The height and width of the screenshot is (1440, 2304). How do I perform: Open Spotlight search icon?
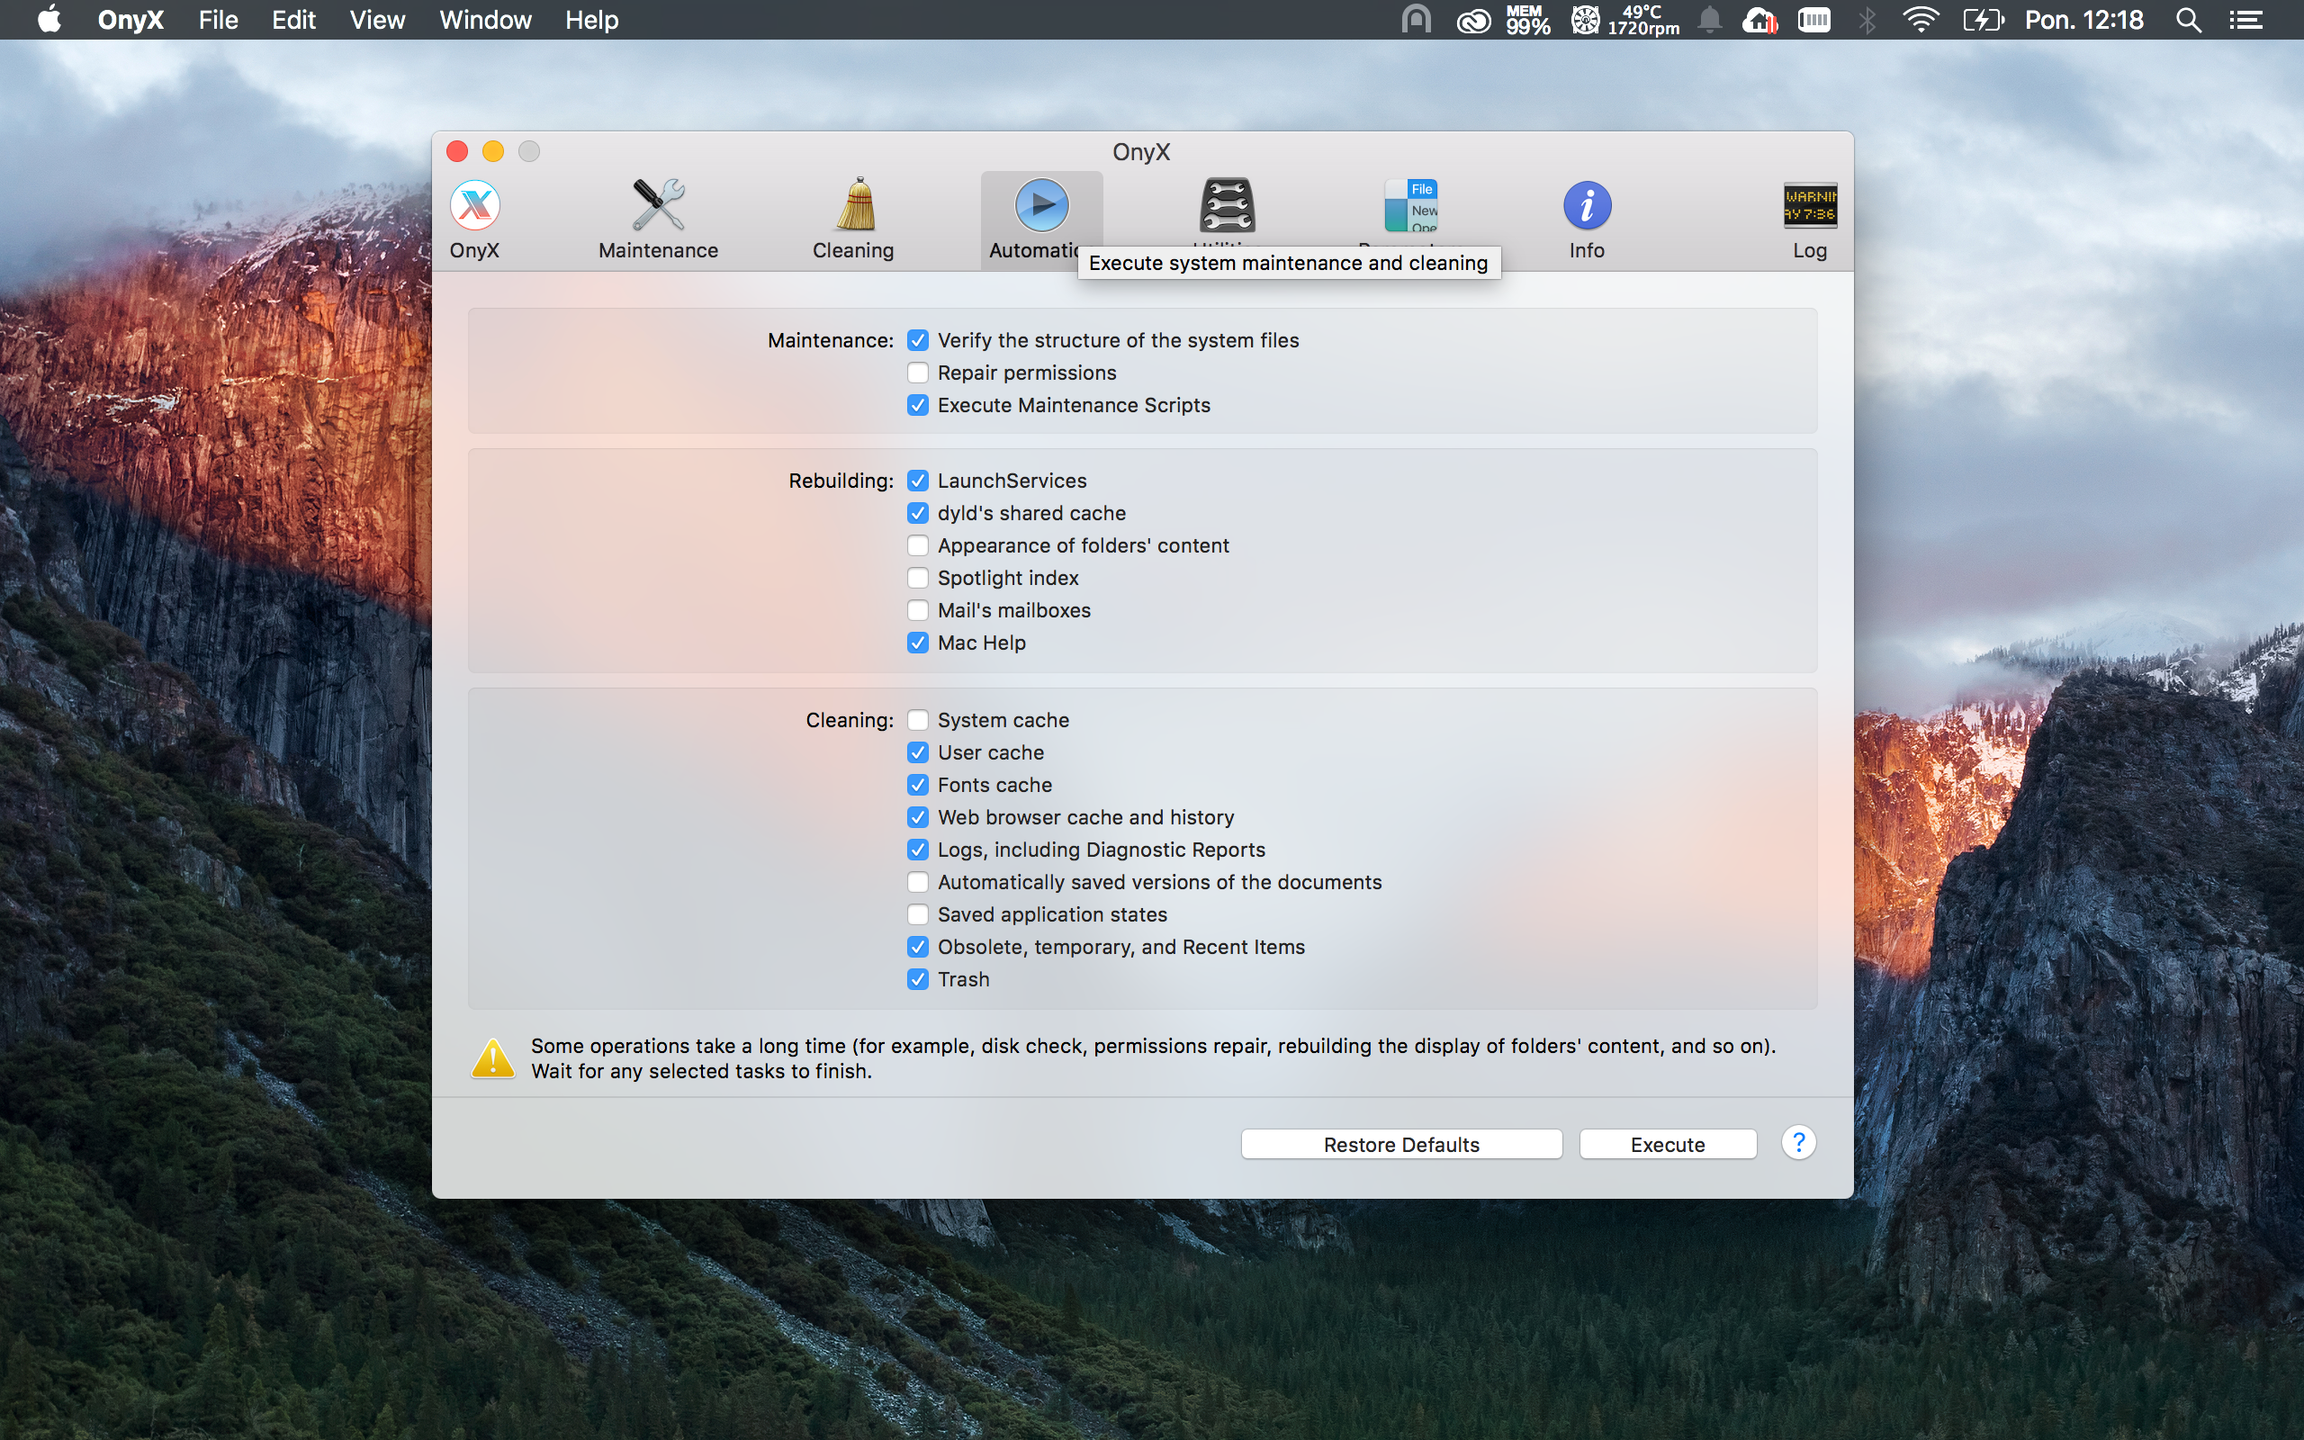2188,20
